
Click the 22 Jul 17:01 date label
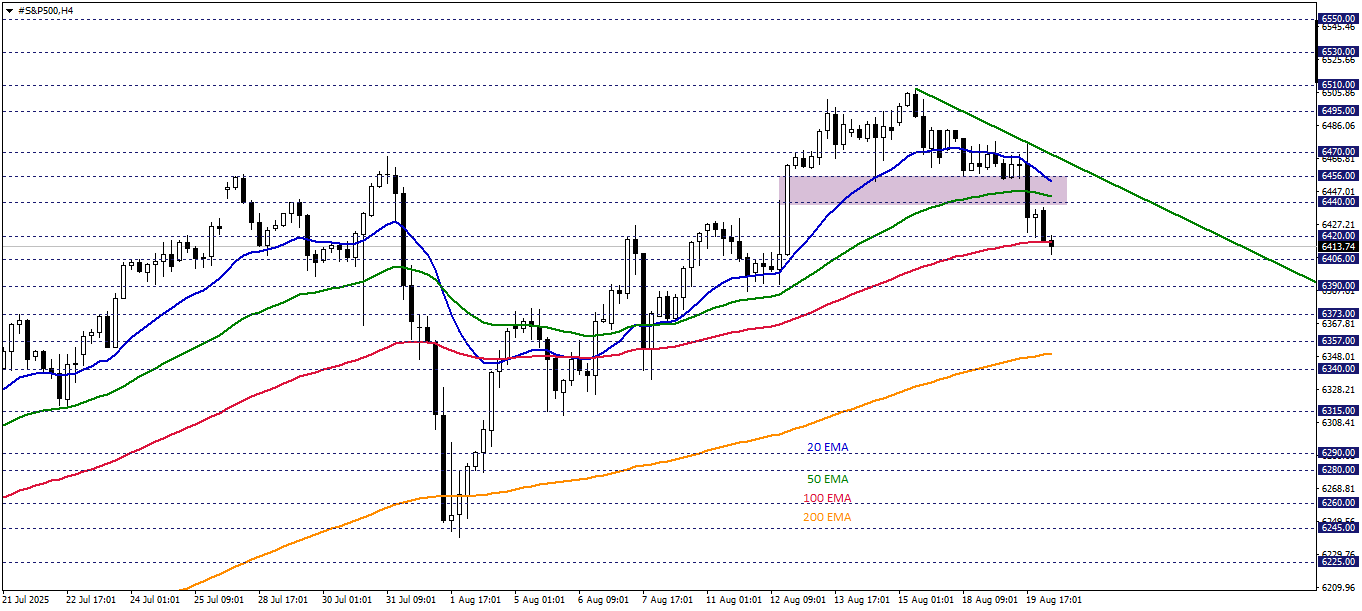tap(90, 600)
